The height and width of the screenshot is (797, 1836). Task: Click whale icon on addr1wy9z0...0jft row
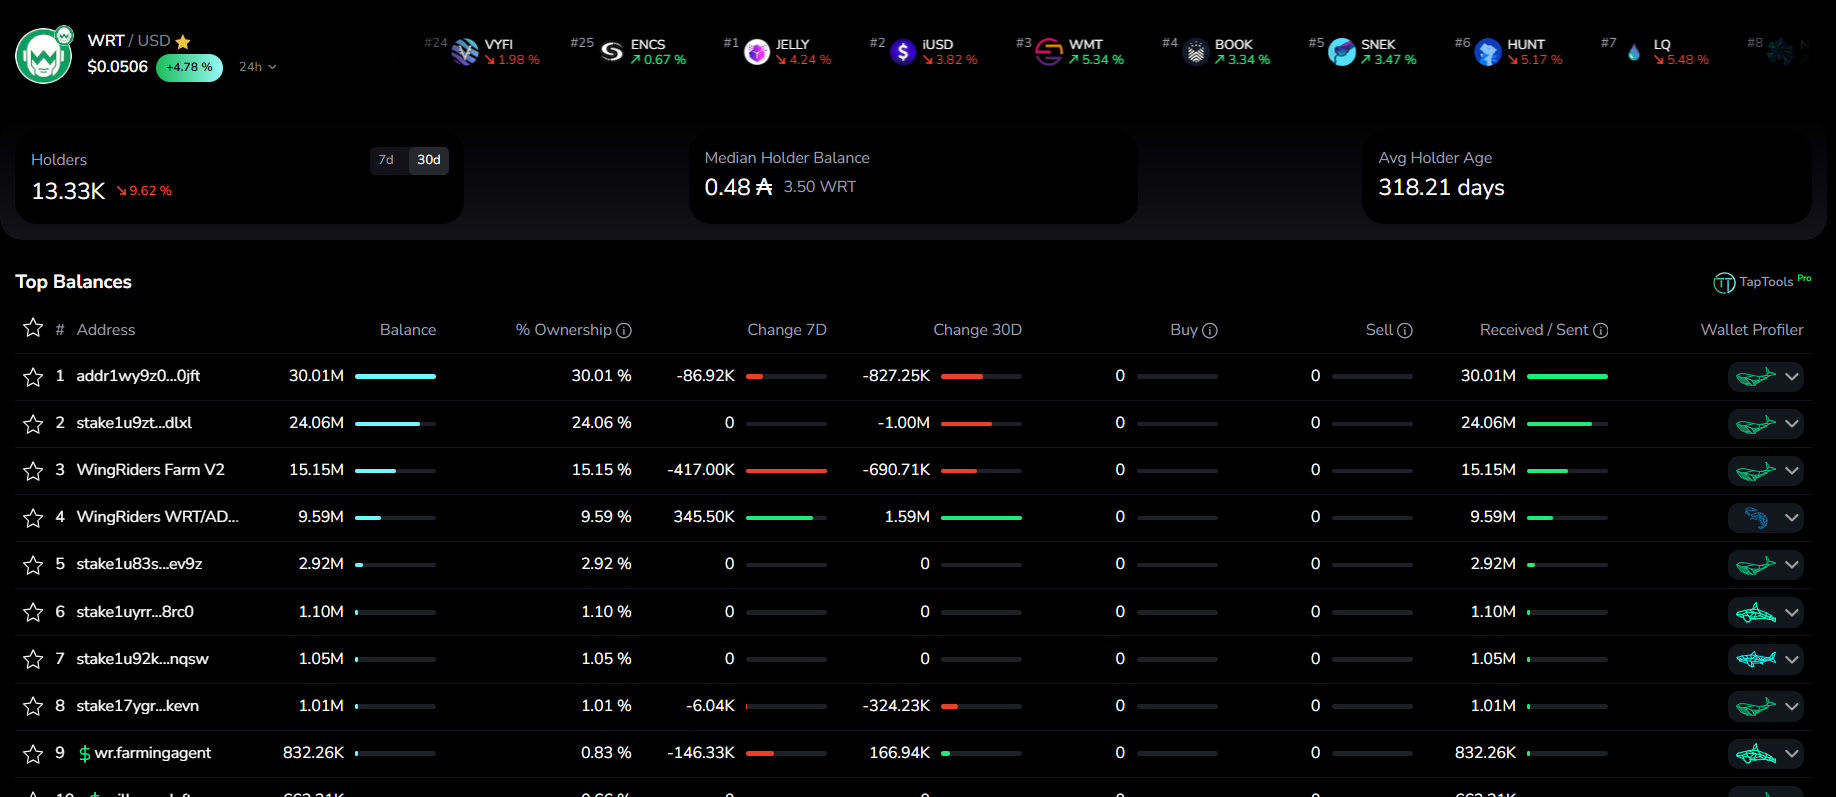1756,377
